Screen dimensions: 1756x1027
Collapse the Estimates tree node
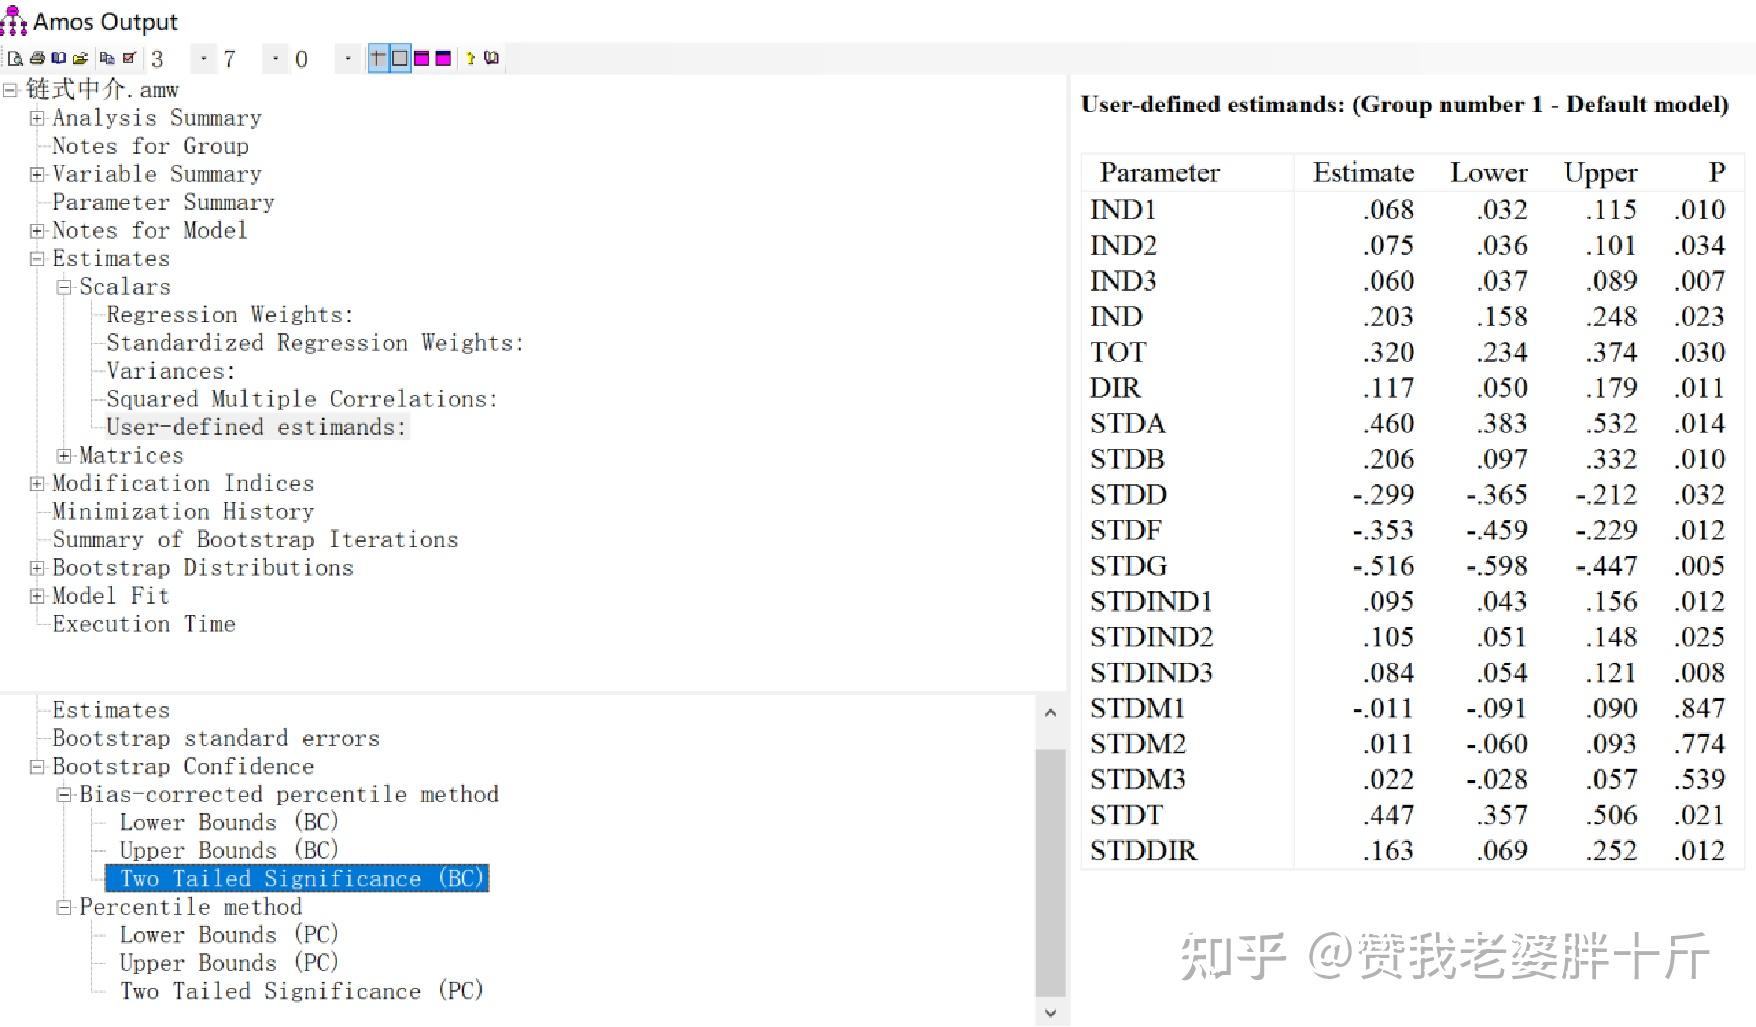point(37,259)
